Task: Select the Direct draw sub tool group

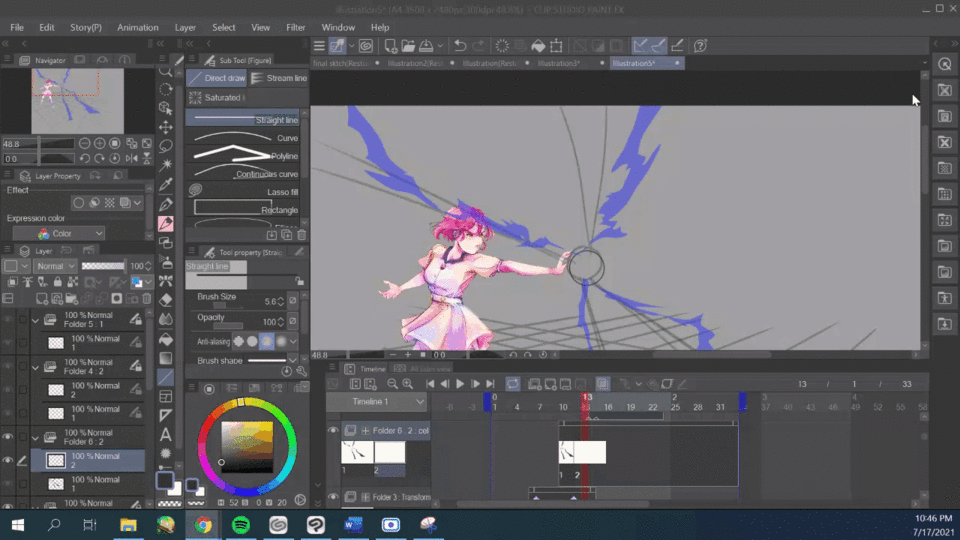Action: pos(217,78)
